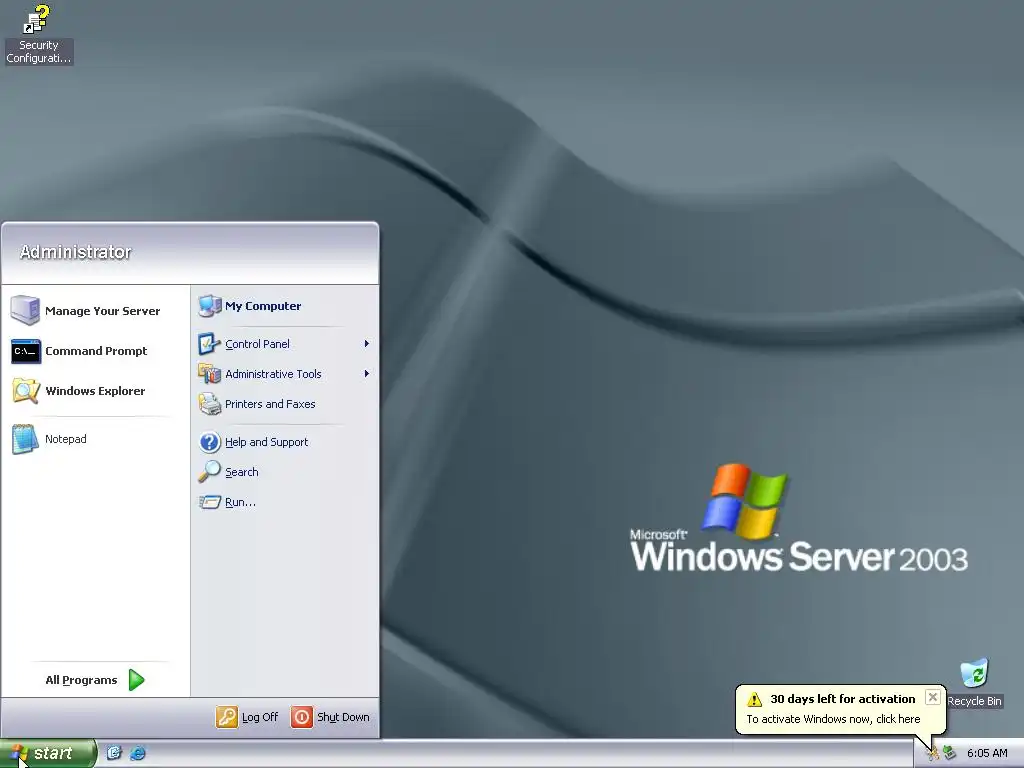Click the Manage Your Server icon
The height and width of the screenshot is (768, 1024).
(25, 310)
